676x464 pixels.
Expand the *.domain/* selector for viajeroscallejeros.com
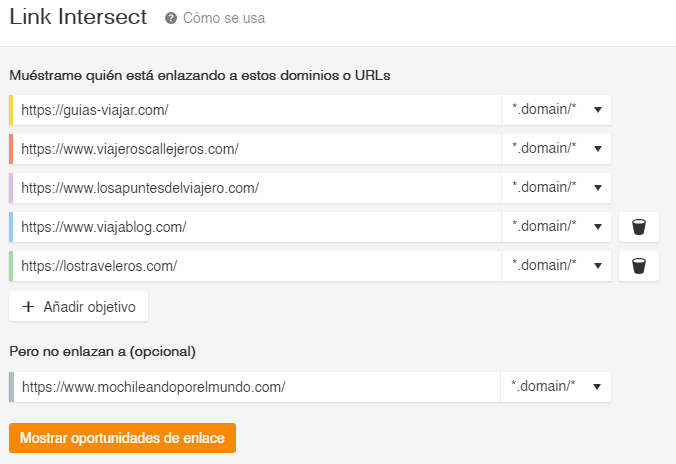556,149
